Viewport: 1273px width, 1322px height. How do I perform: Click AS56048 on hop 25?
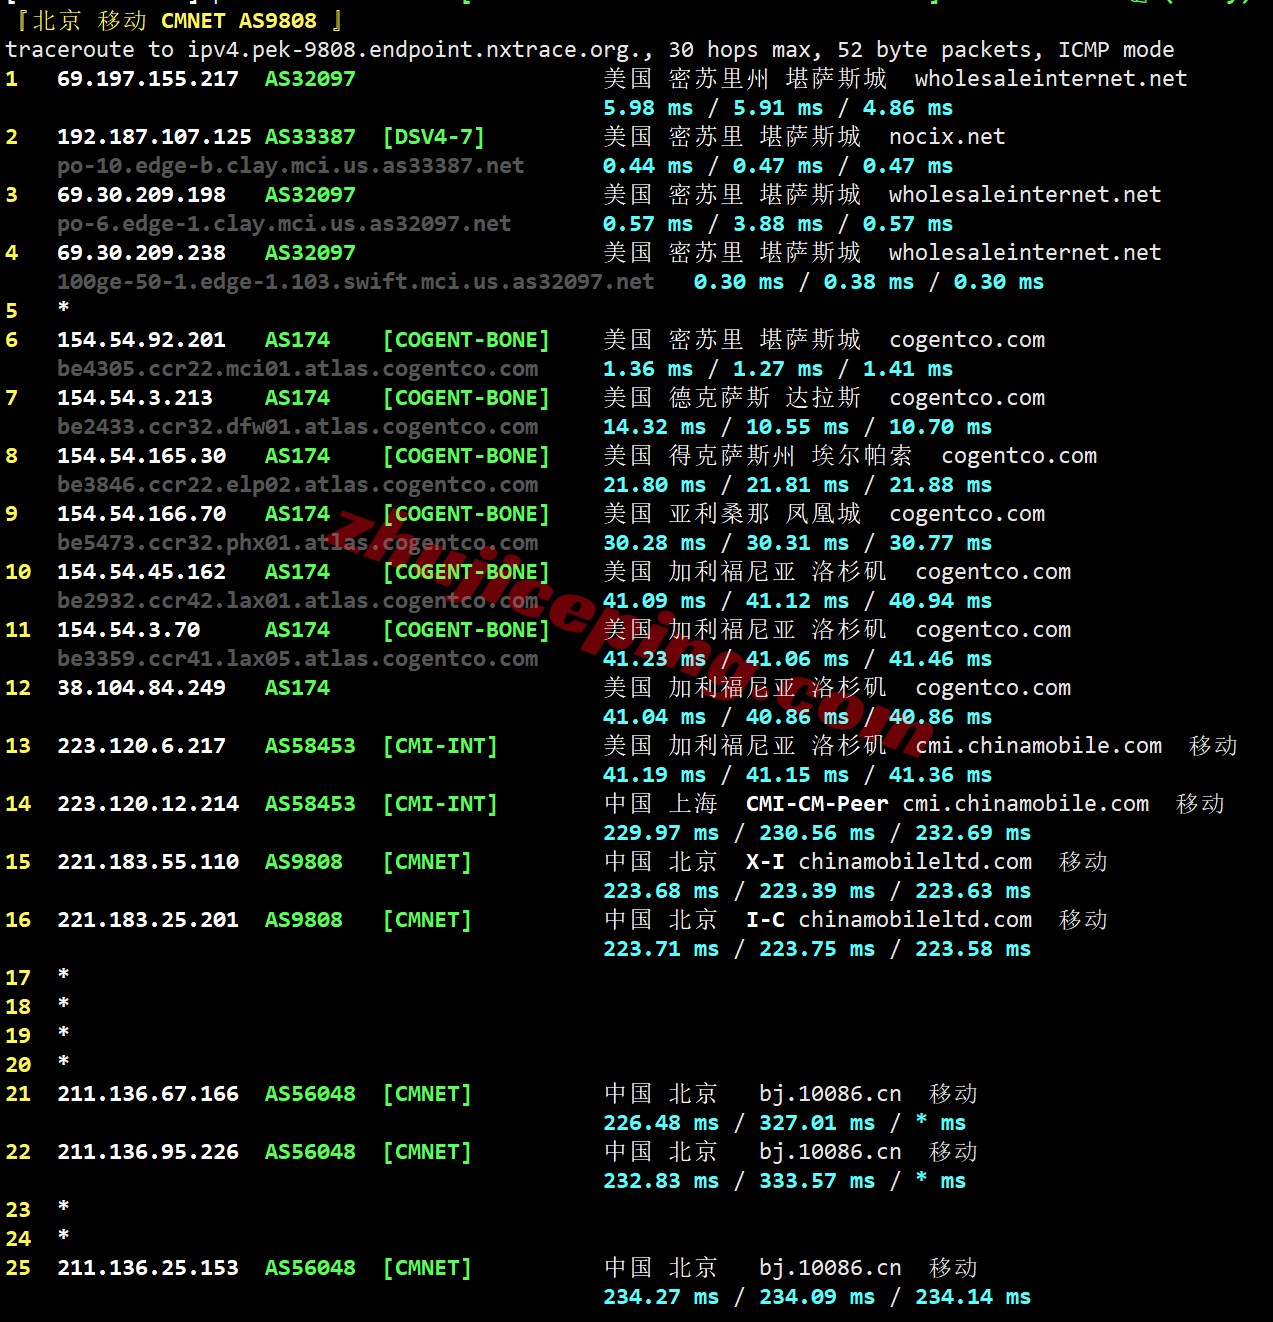(x=310, y=1268)
